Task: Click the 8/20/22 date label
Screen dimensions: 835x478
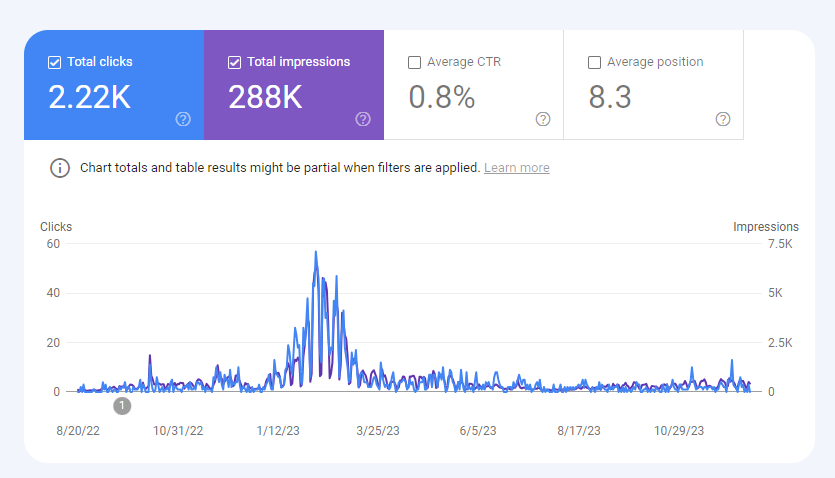Action: point(78,431)
